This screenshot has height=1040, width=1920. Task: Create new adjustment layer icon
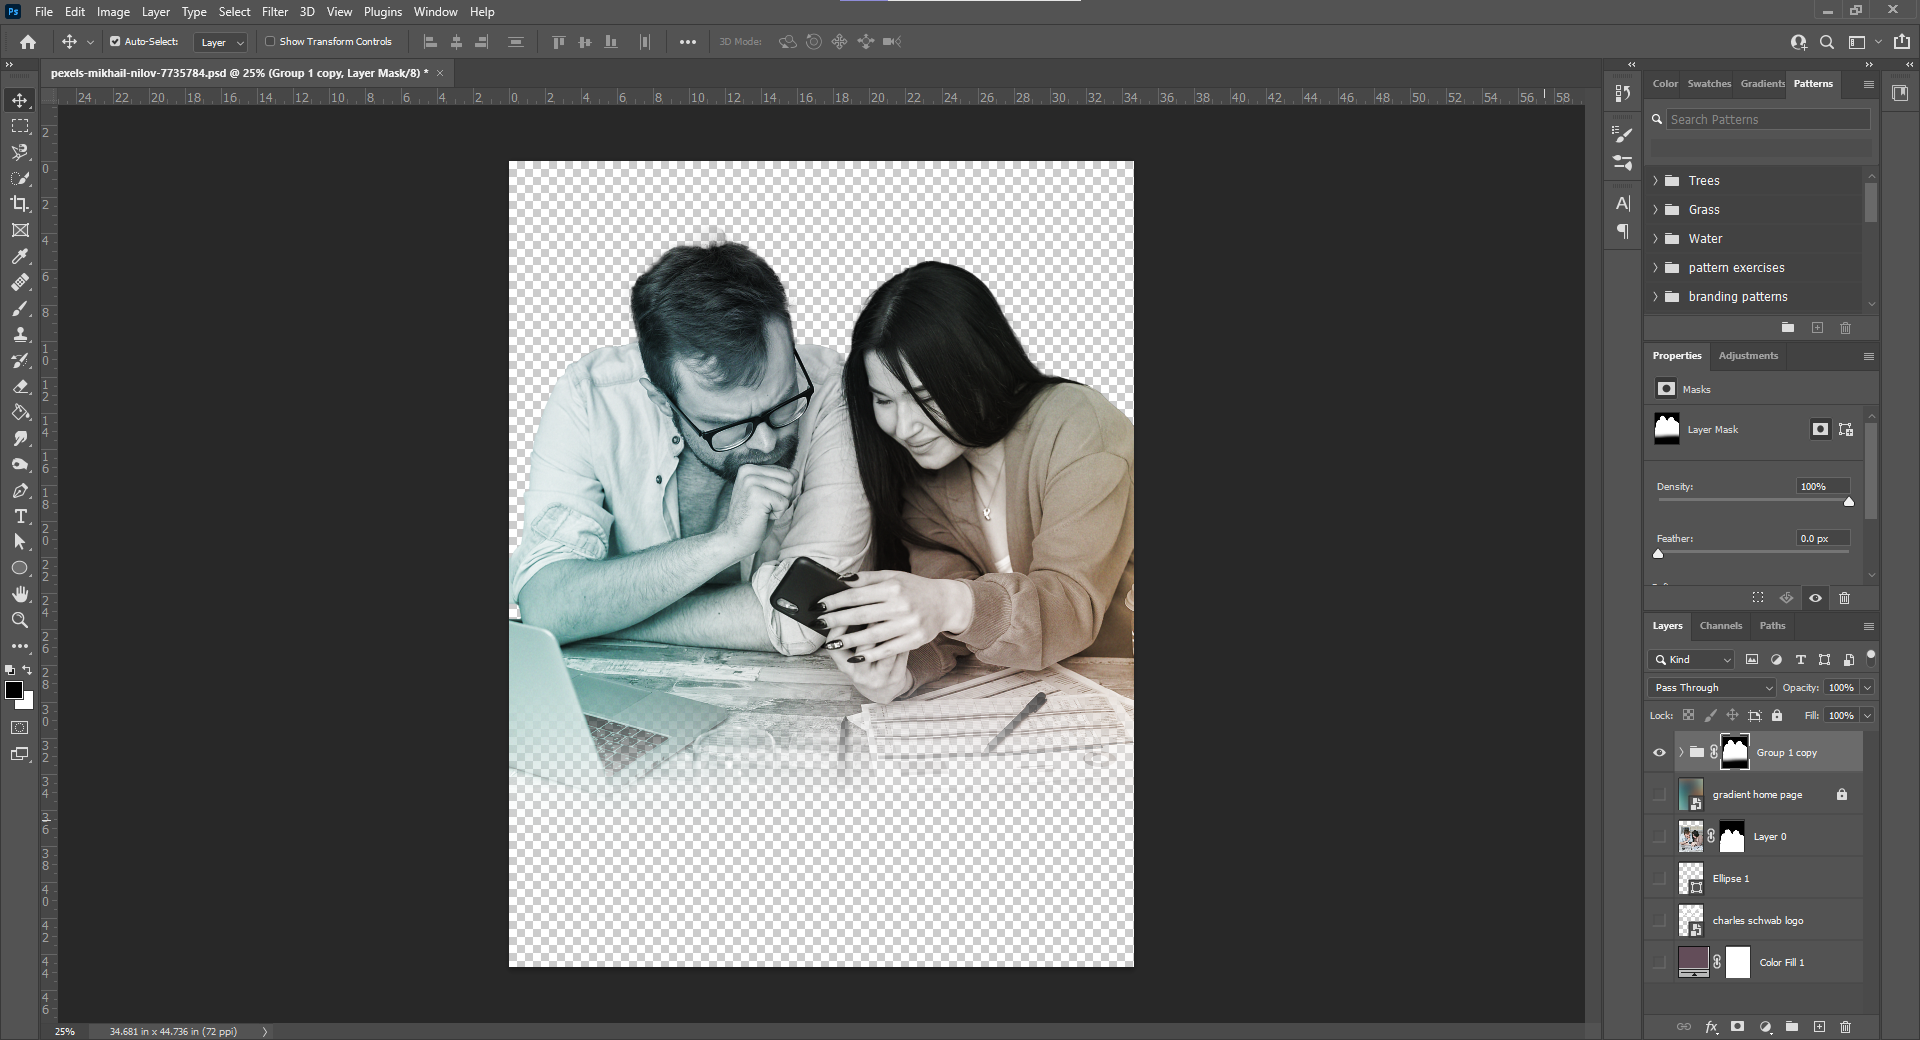1765,1027
